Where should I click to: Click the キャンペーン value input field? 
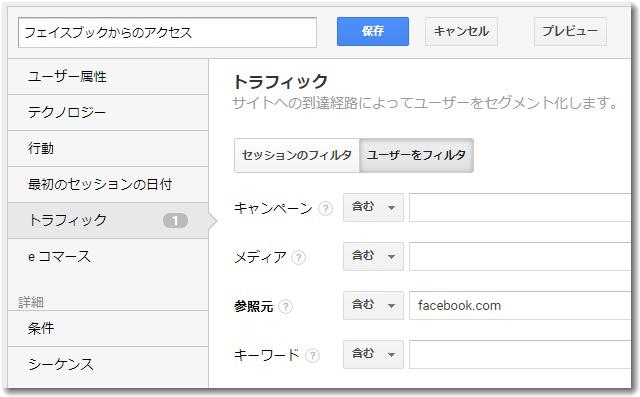click(x=520, y=207)
